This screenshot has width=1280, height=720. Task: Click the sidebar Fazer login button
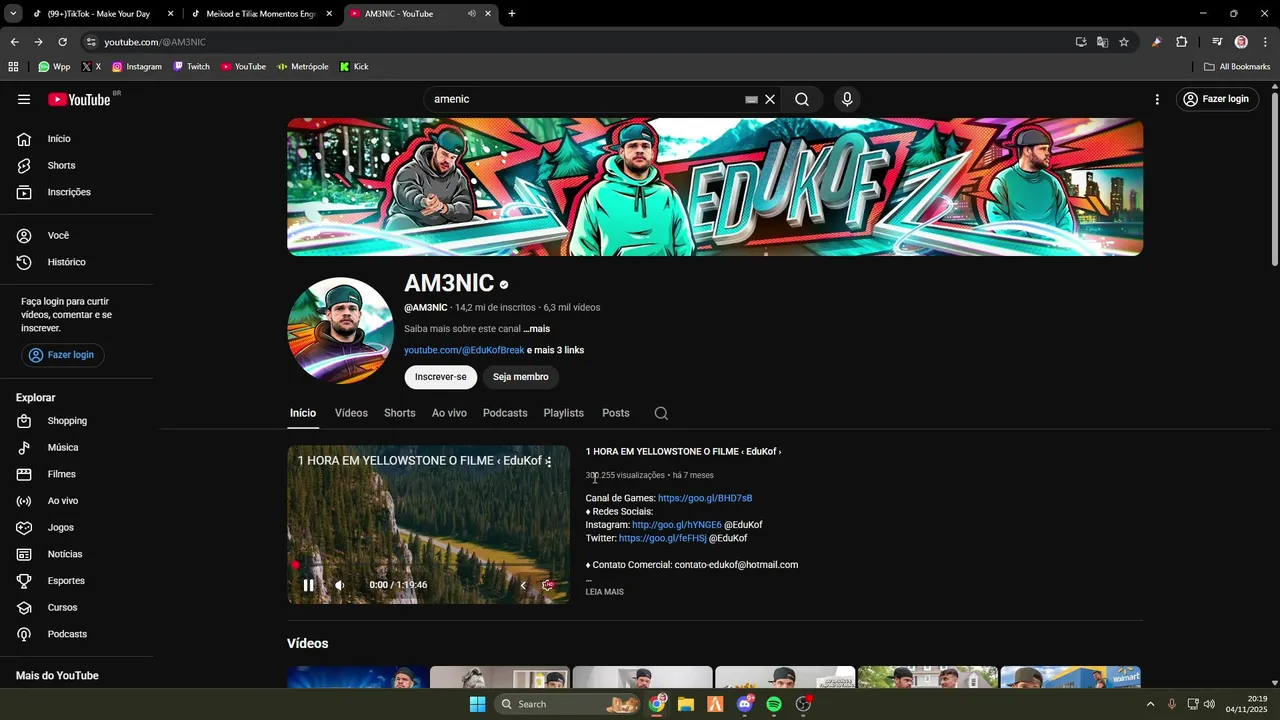coord(63,355)
